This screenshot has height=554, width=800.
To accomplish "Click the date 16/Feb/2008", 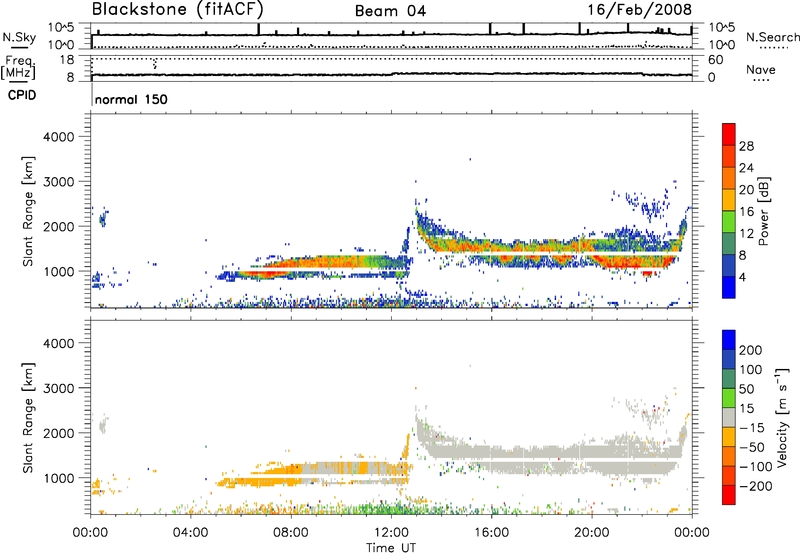I will pos(639,10).
